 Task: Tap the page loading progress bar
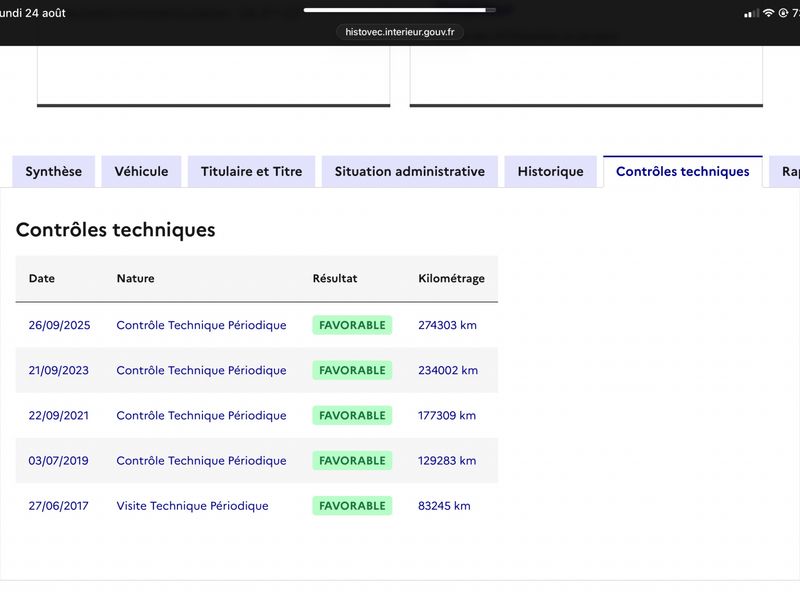click(399, 10)
